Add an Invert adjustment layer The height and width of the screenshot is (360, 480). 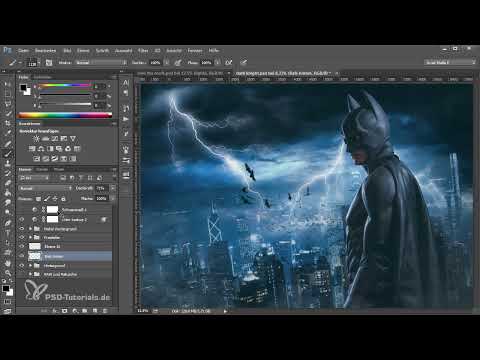coord(36,159)
